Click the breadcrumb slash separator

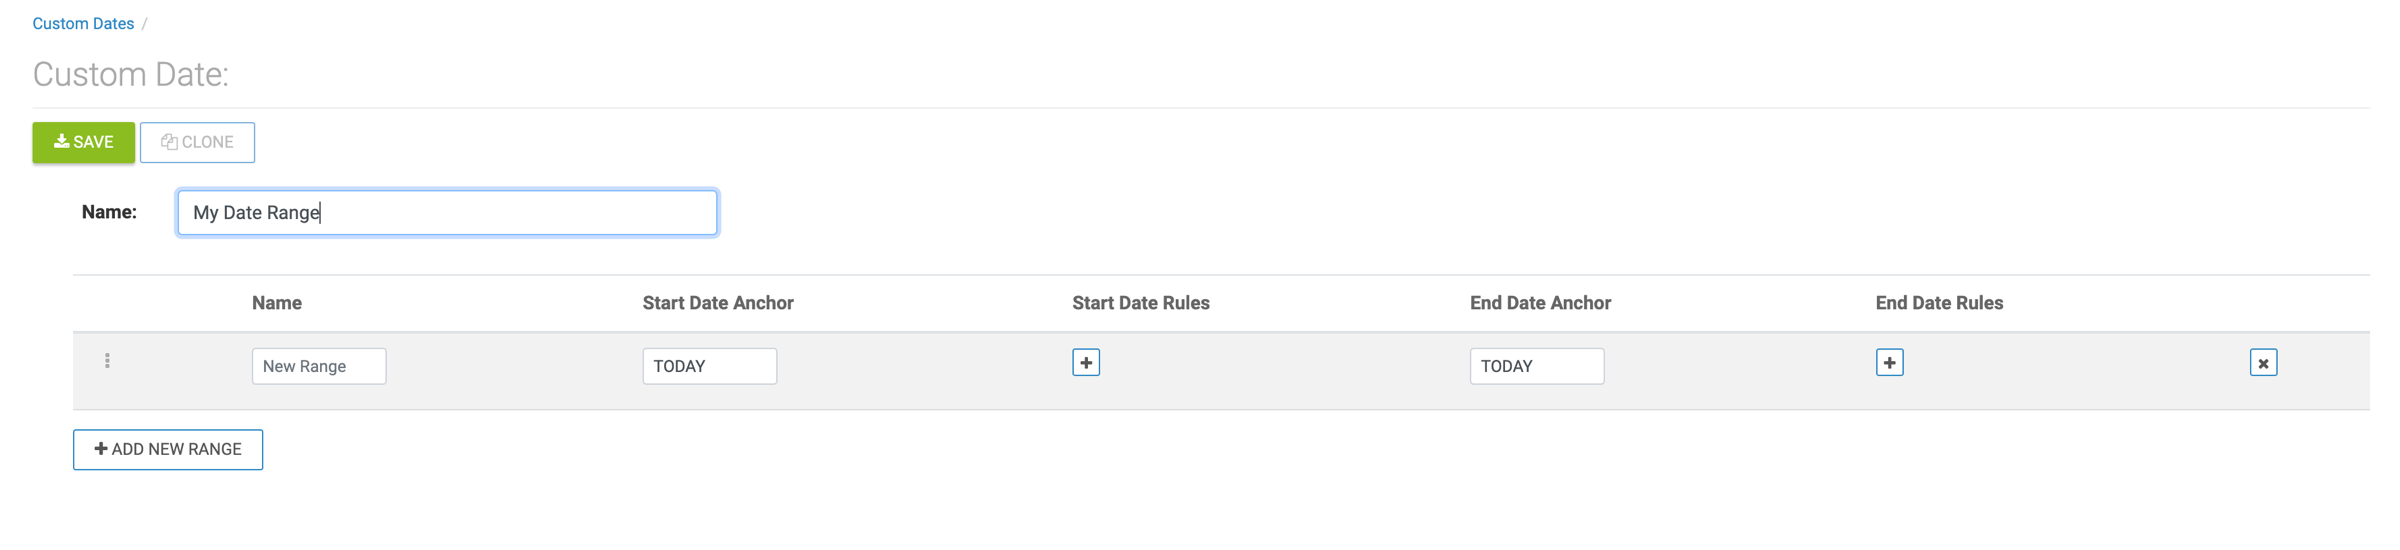144,23
